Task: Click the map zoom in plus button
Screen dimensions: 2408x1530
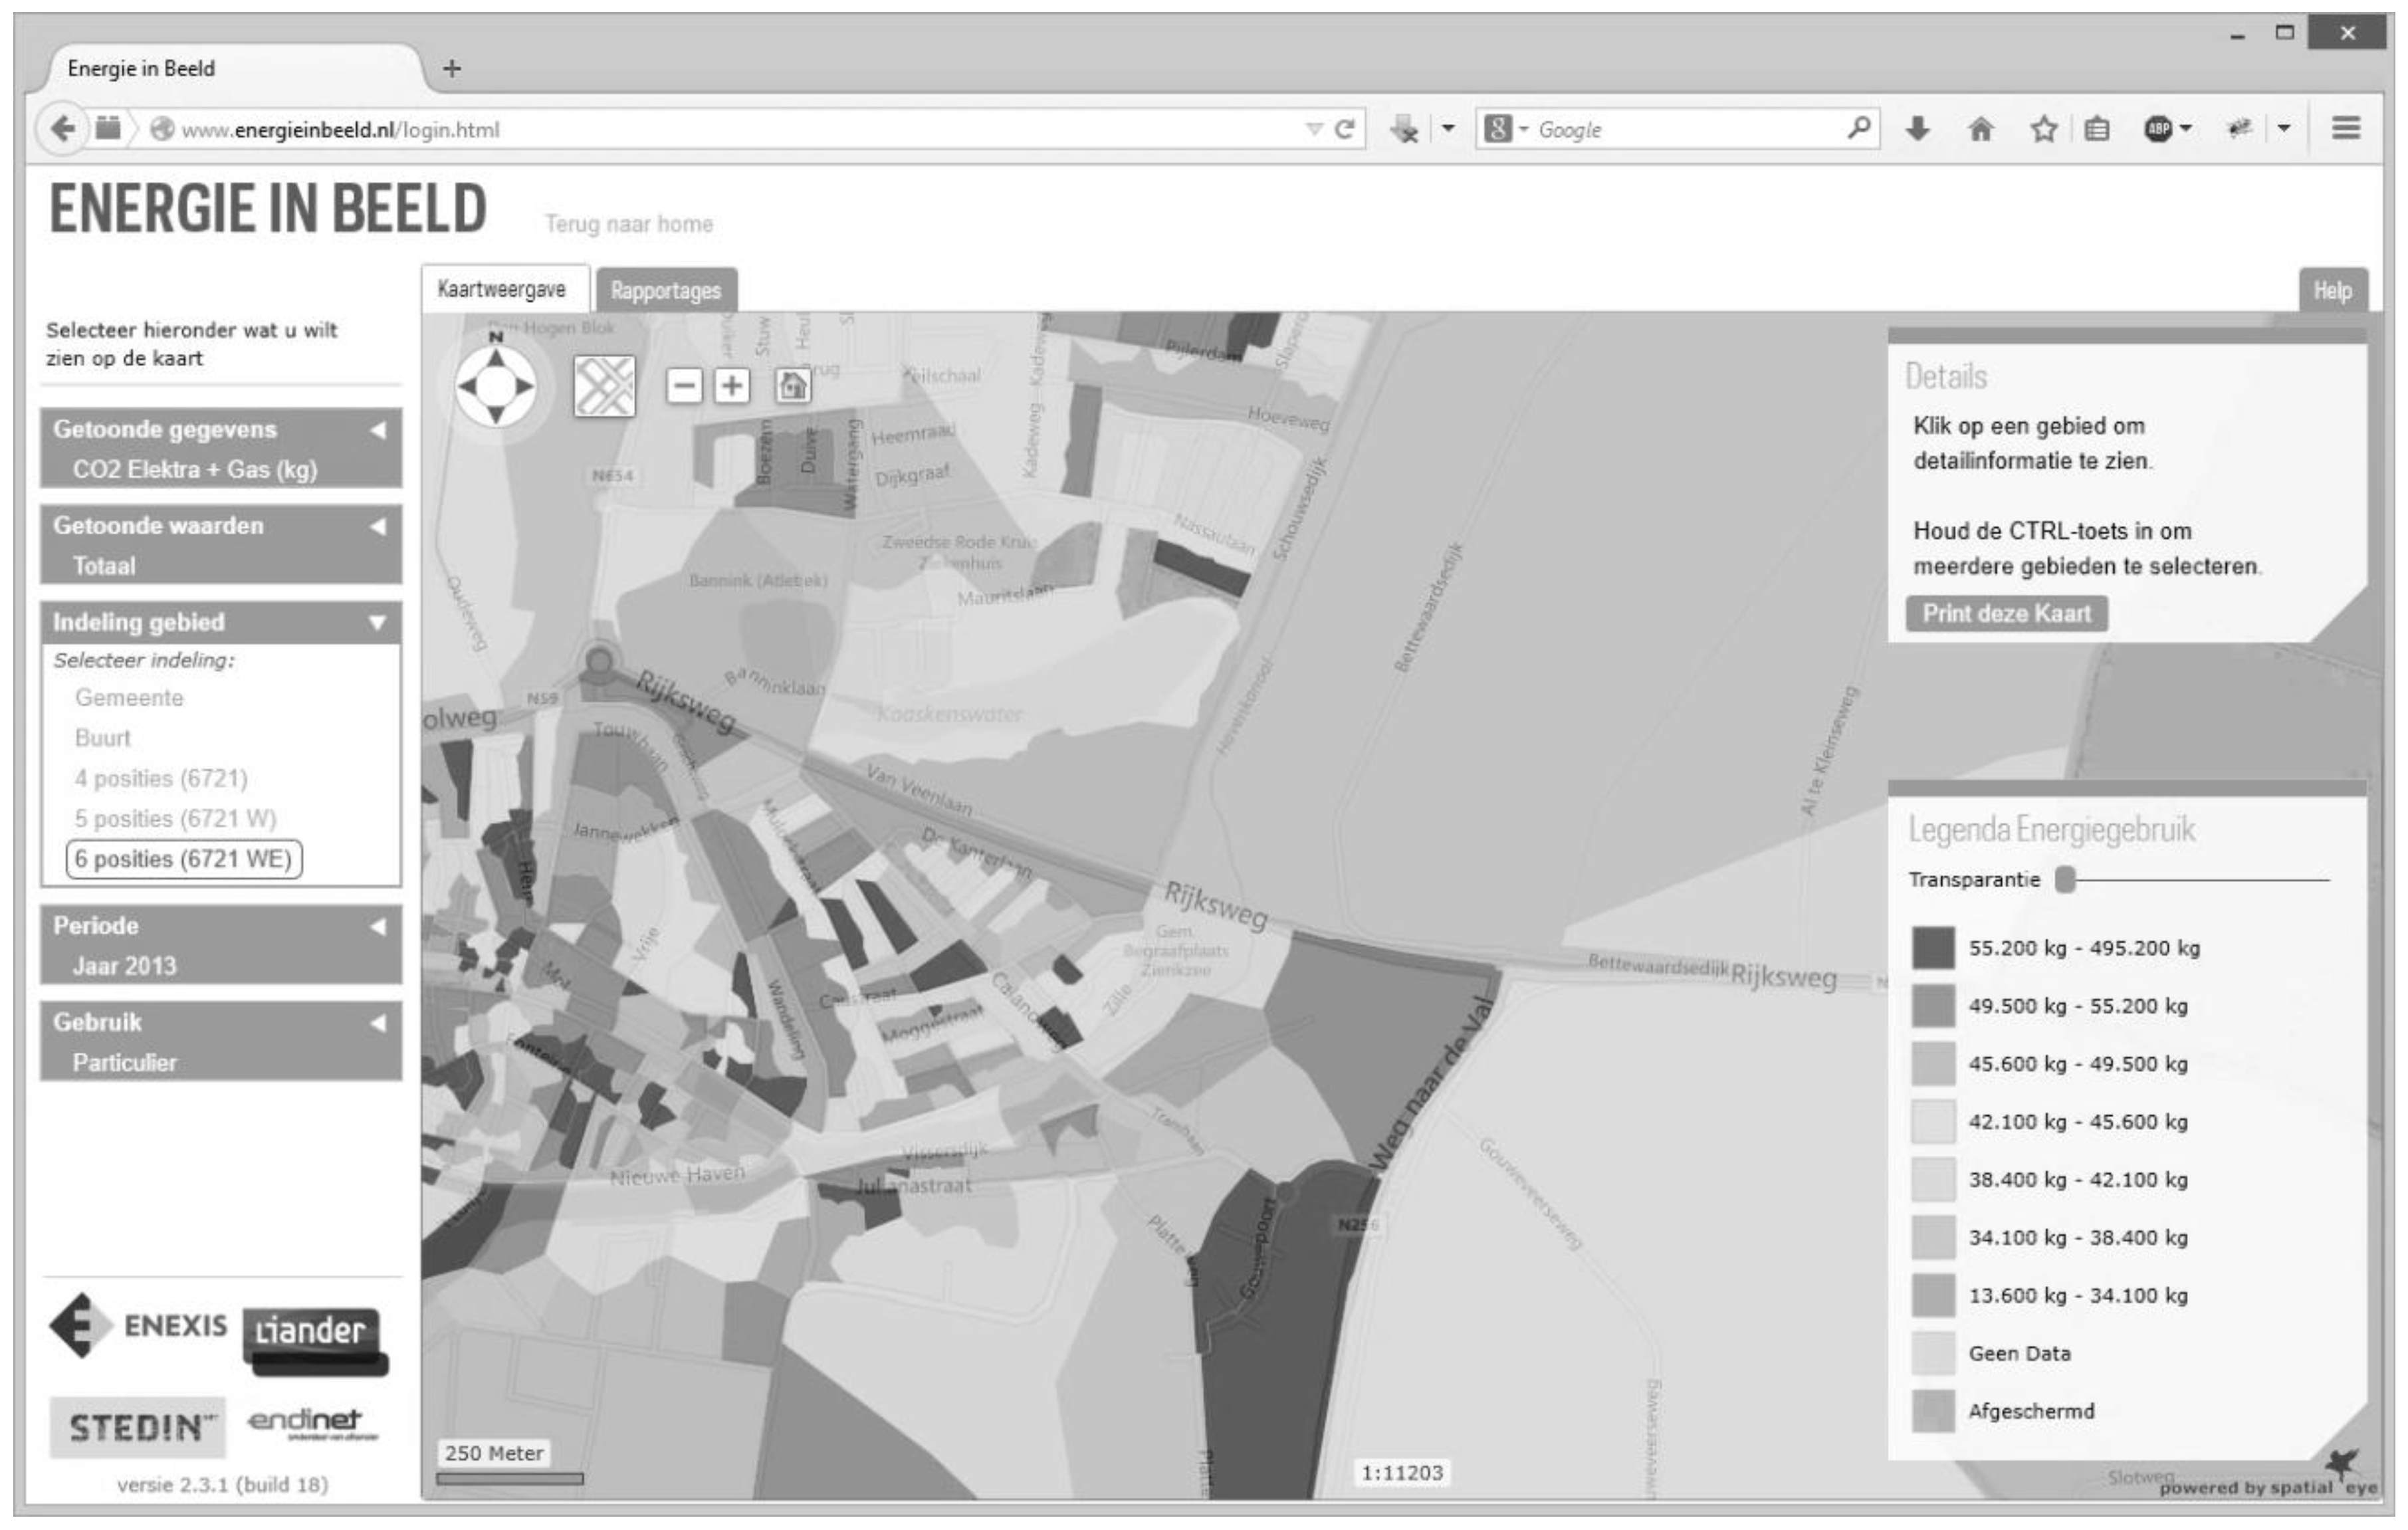Action: pos(732,386)
